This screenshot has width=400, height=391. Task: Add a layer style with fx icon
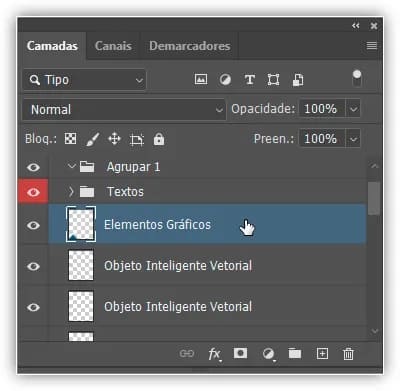pos(214,354)
